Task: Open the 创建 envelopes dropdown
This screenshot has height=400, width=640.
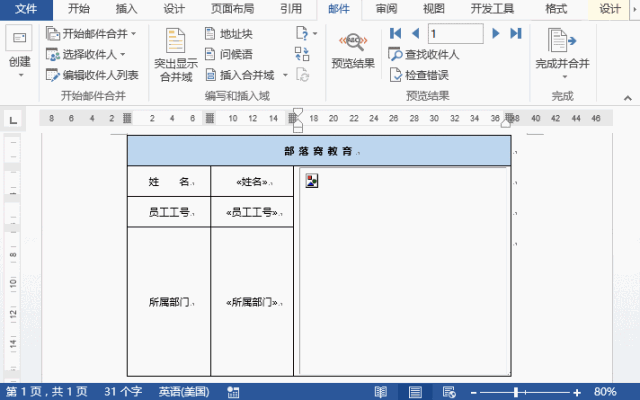Action: pyautogui.click(x=20, y=53)
